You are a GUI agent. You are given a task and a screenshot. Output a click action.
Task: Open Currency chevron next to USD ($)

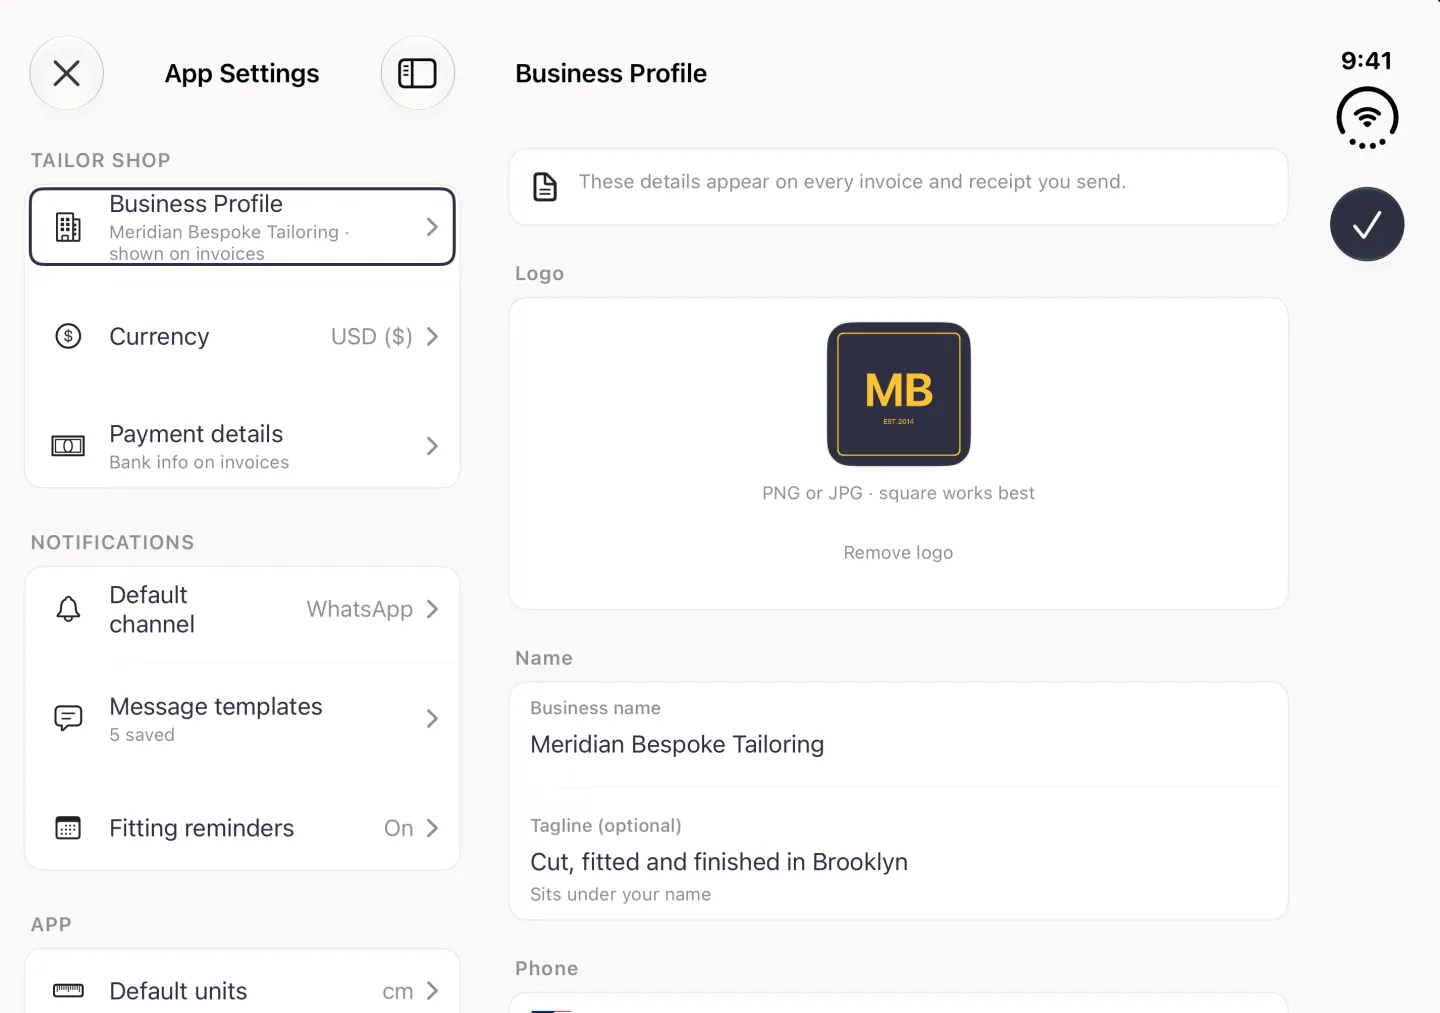[x=432, y=336]
